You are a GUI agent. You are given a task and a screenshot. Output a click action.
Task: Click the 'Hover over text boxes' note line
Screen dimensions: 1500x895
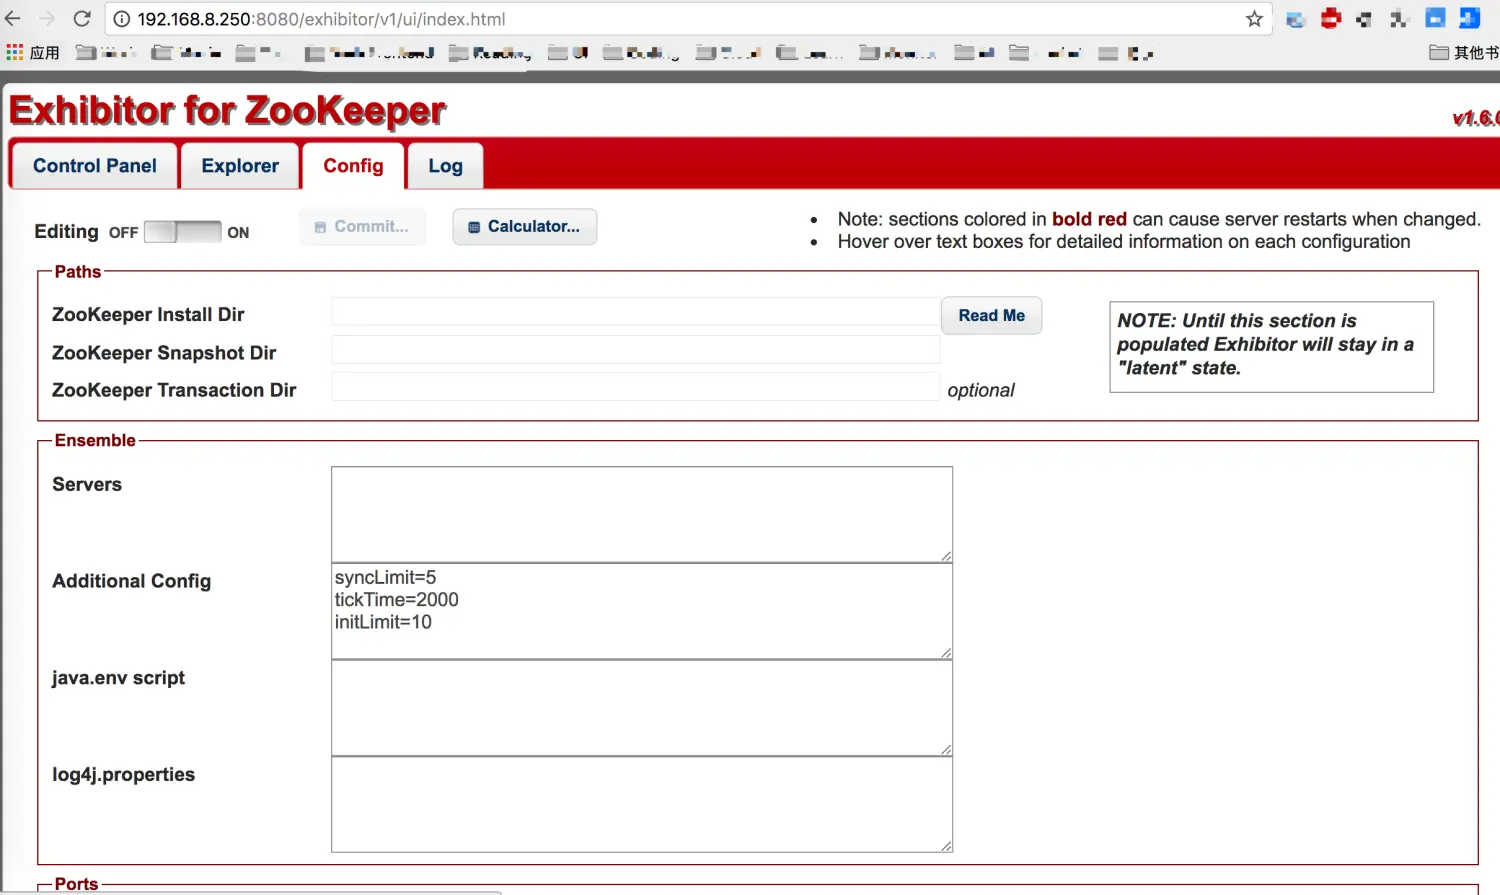1124,242
